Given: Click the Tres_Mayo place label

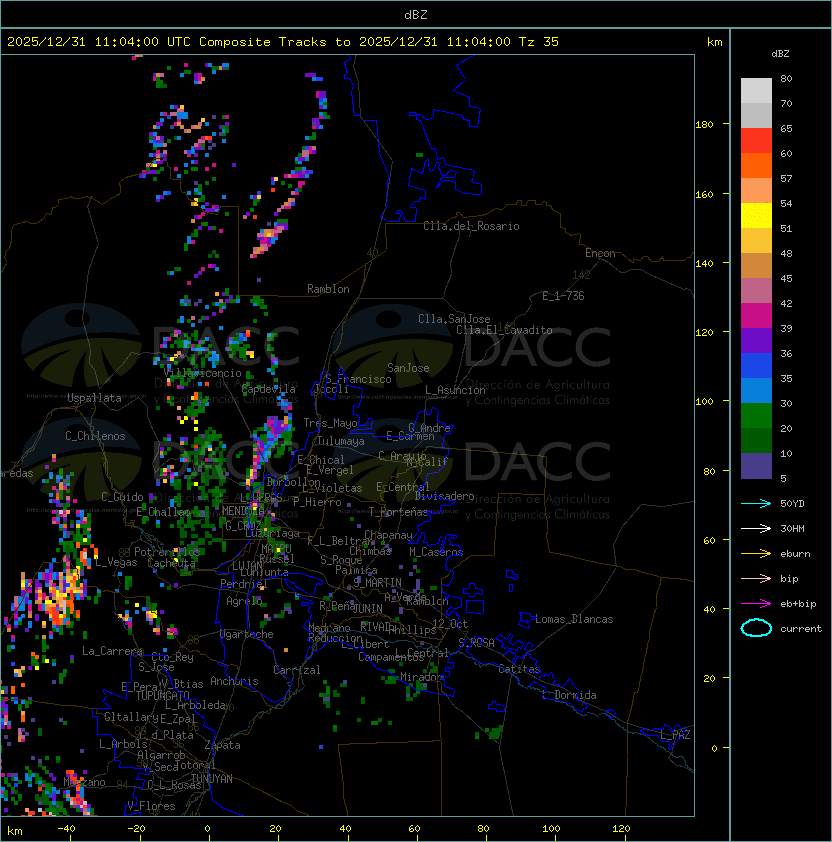Looking at the screenshot, I should point(330,423).
